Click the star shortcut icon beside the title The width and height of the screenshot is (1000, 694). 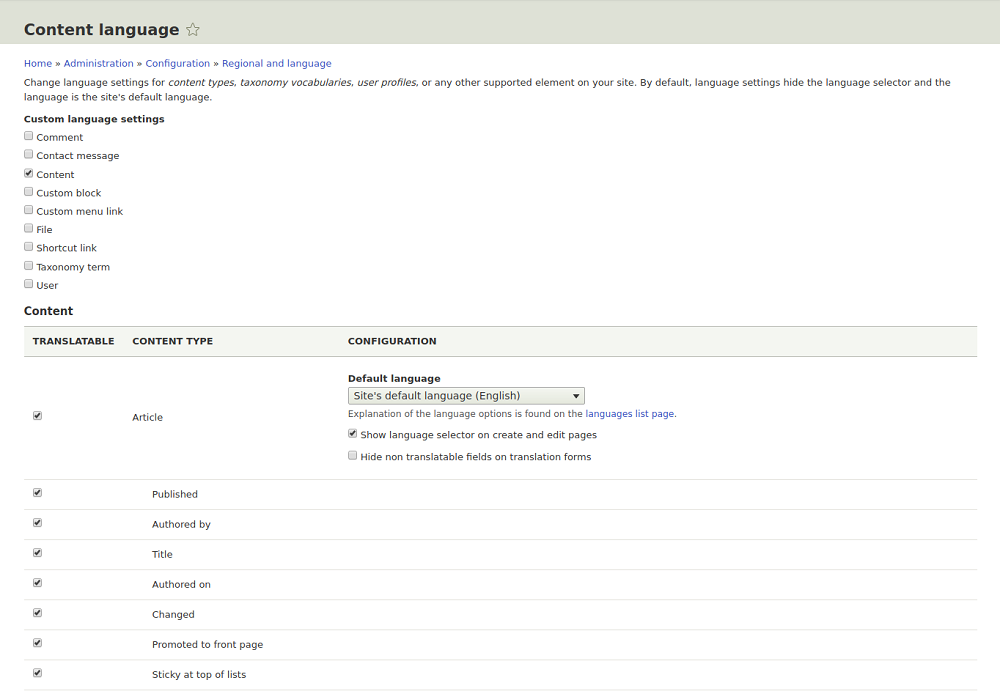tap(193, 30)
